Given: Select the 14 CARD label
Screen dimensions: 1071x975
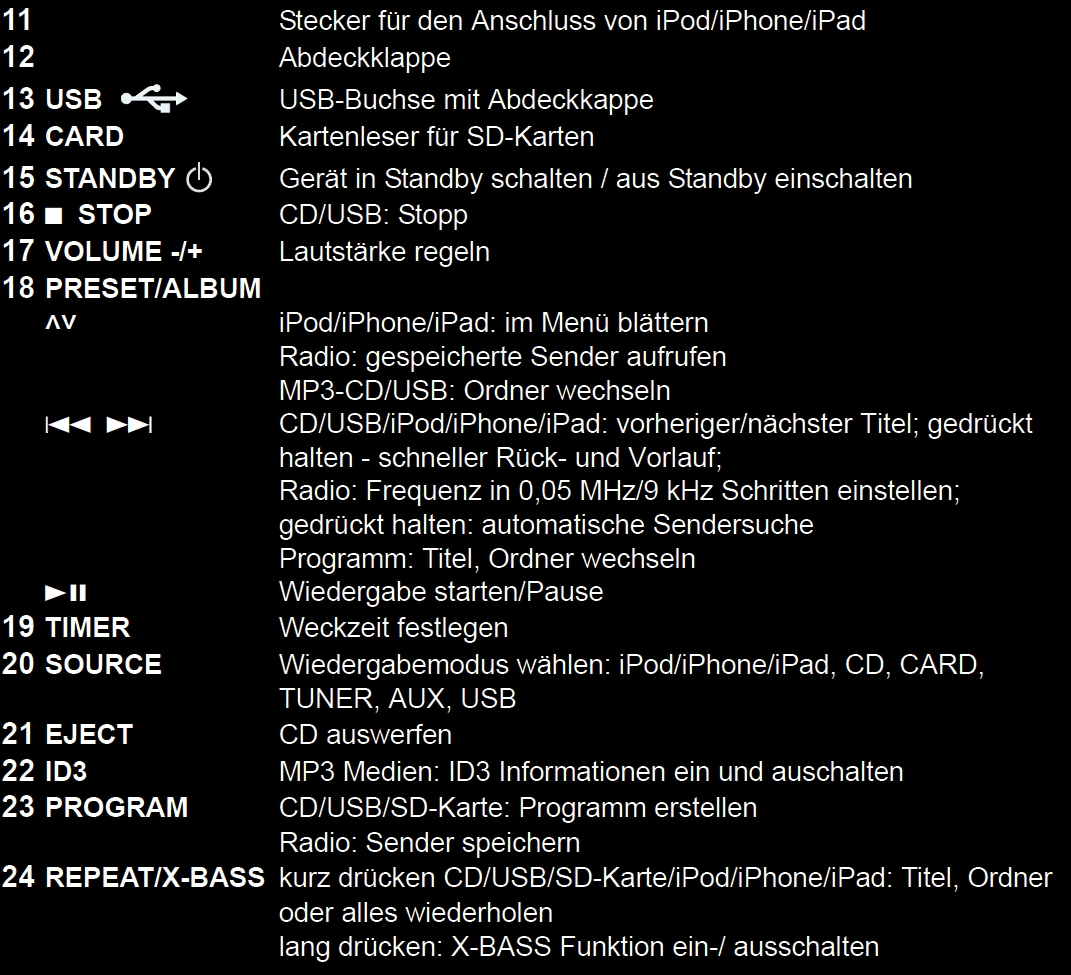Looking at the screenshot, I should pos(63,136).
